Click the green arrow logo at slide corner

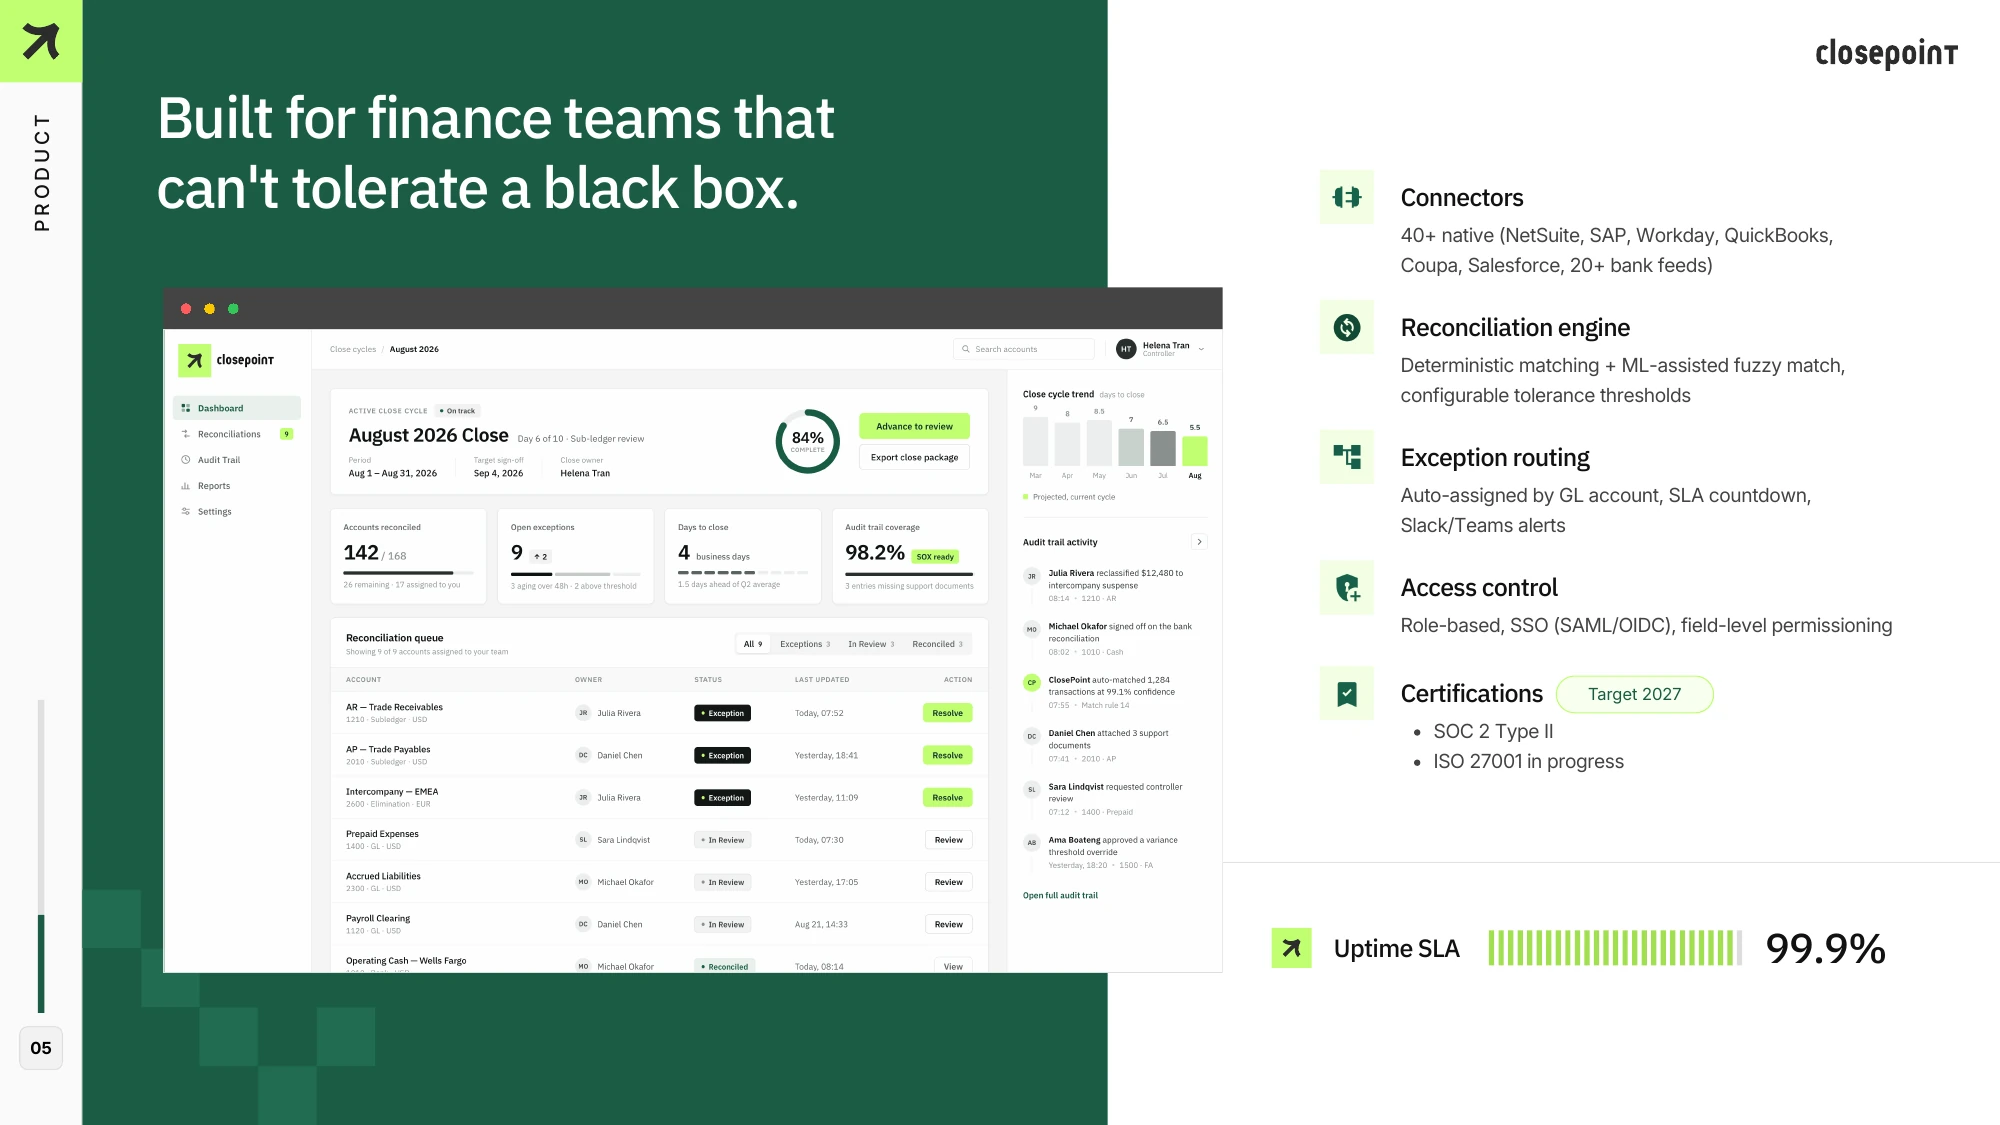coord(41,41)
